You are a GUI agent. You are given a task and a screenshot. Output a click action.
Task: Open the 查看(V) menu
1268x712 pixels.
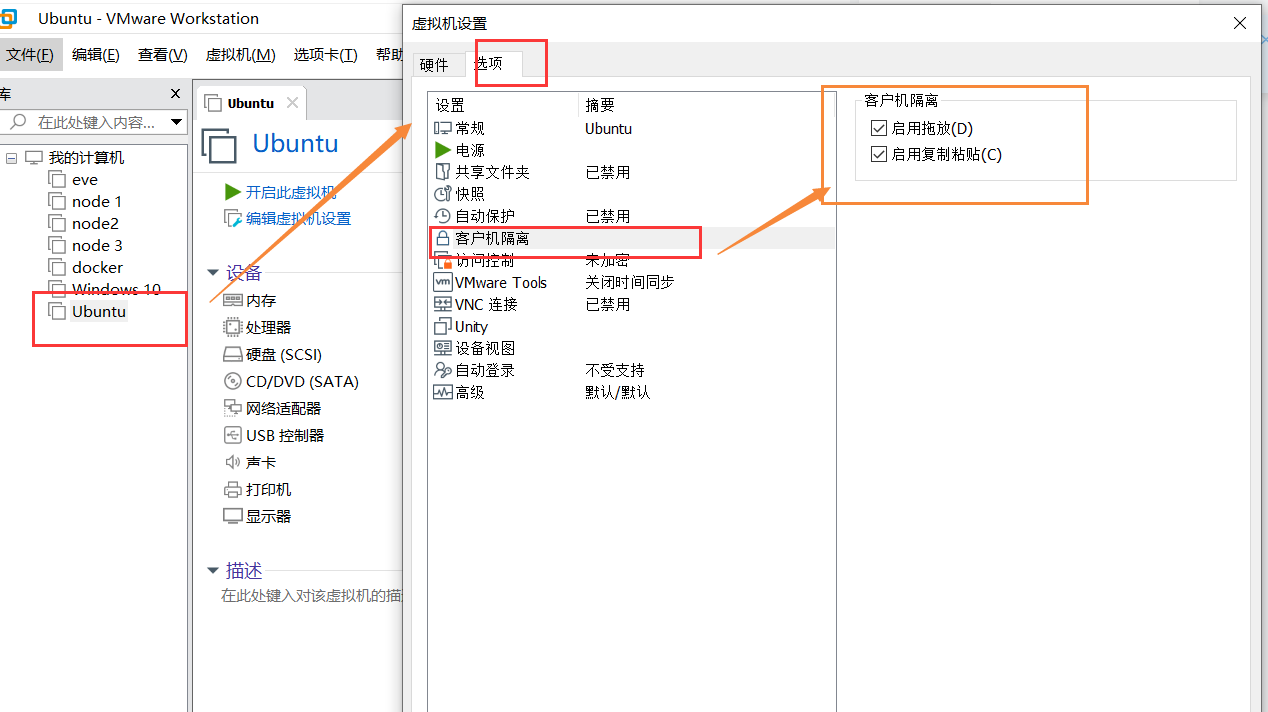tap(163, 55)
